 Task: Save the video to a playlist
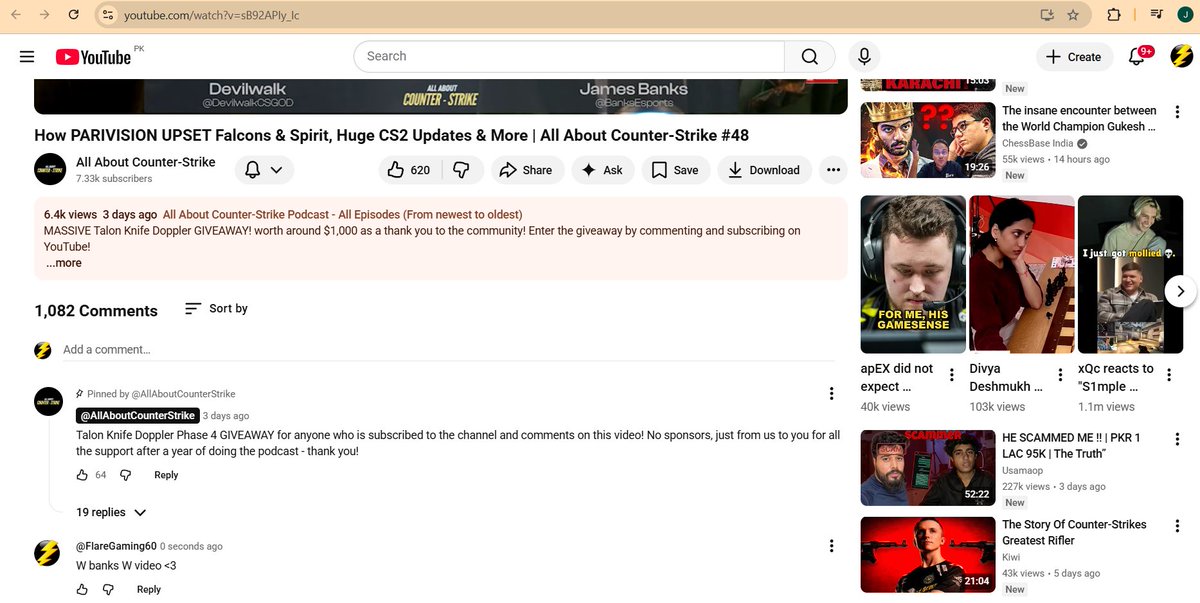[x=675, y=170]
